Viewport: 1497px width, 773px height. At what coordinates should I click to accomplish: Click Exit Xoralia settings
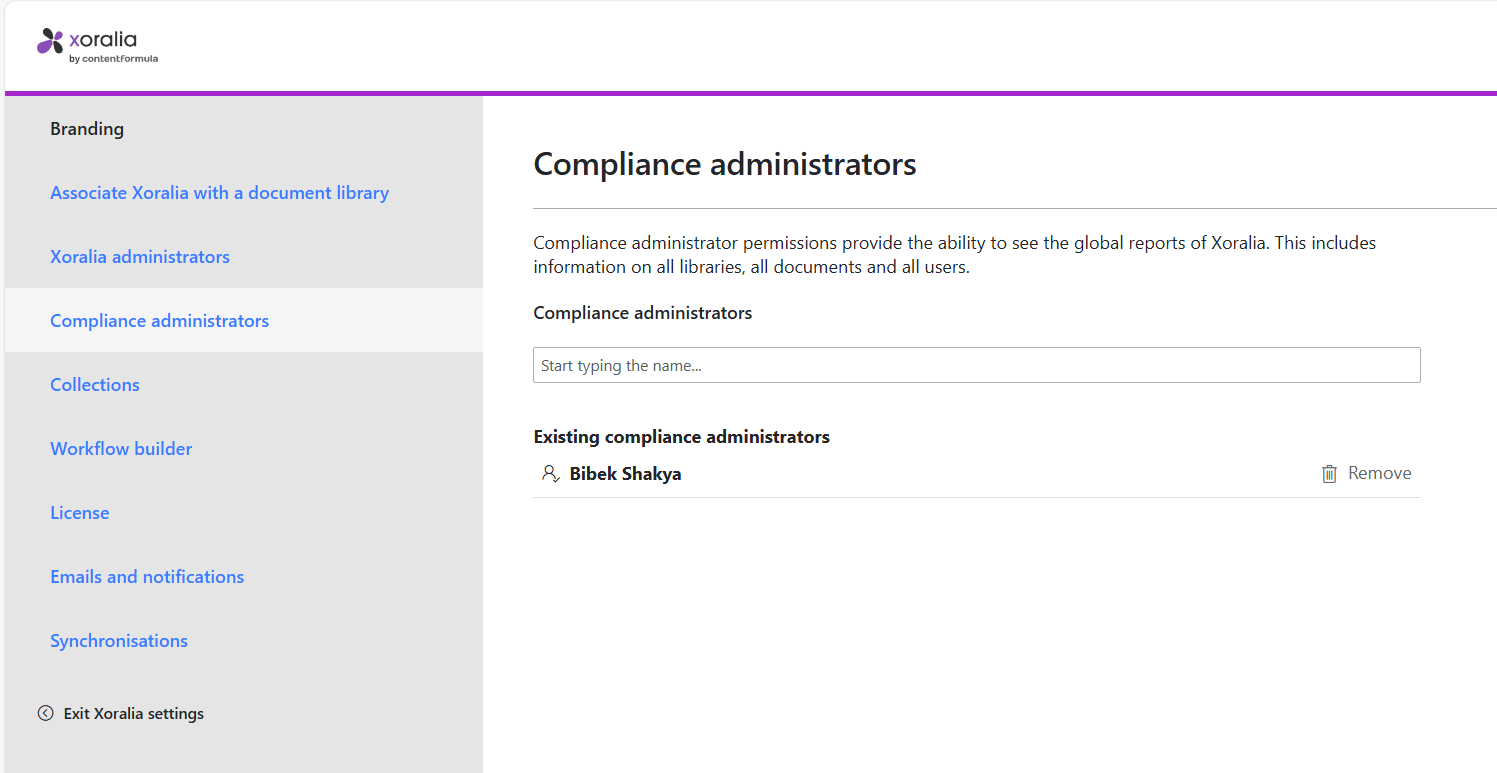133,712
